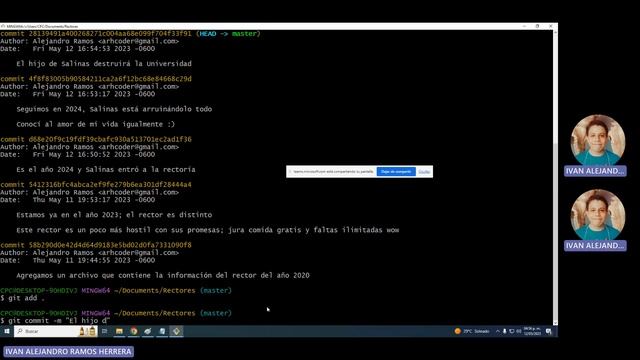Viewport: 640px width, 360px height.
Task: Click message 'Es el año 2024 y Salinas entró a la rectoría'
Action: coord(106,169)
